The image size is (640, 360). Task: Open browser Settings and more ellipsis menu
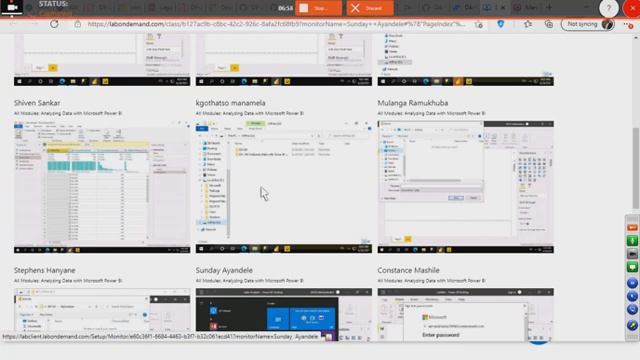629,25
